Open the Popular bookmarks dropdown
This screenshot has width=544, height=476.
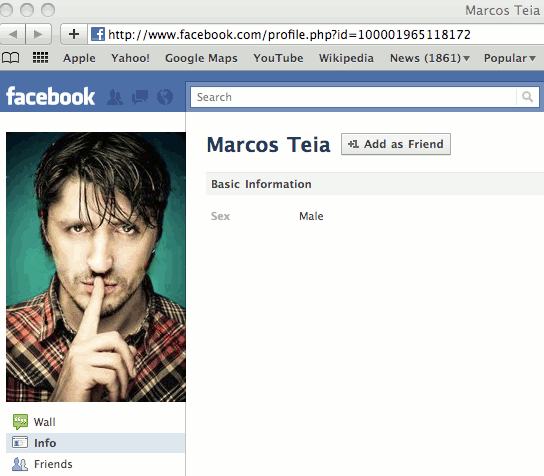510,58
